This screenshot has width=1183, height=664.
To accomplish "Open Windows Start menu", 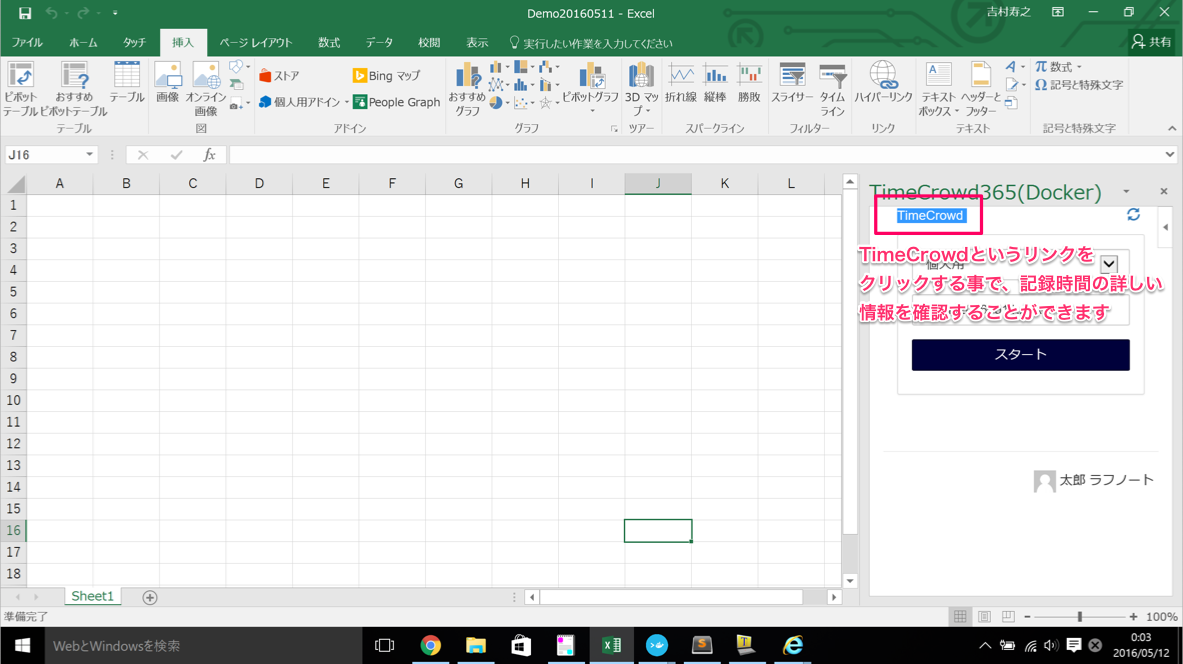I will 22,646.
